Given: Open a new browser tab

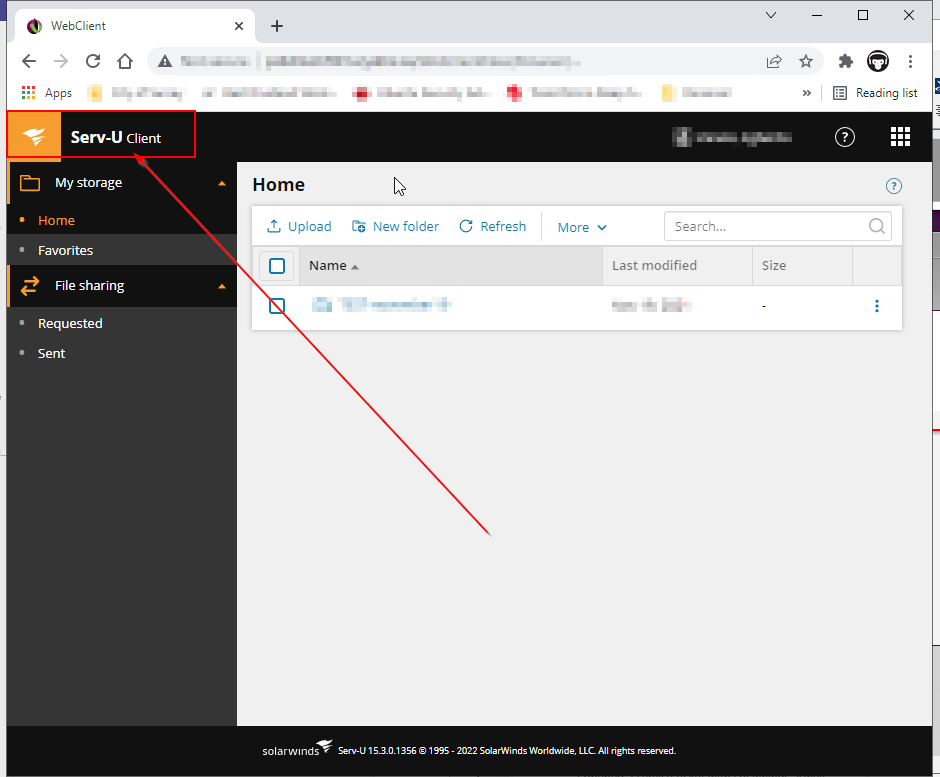Looking at the screenshot, I should point(276,26).
